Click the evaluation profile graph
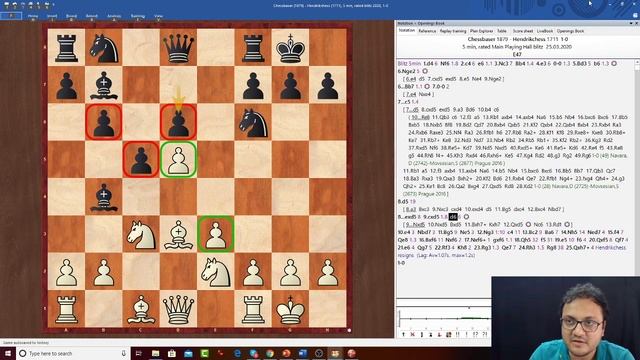 click(444, 318)
